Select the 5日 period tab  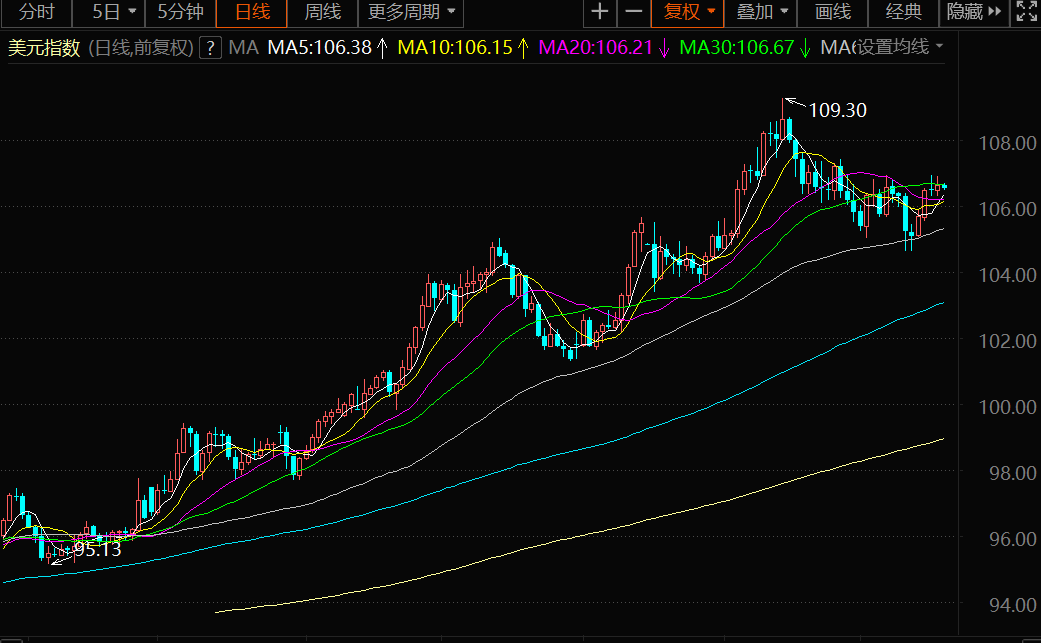(106, 13)
